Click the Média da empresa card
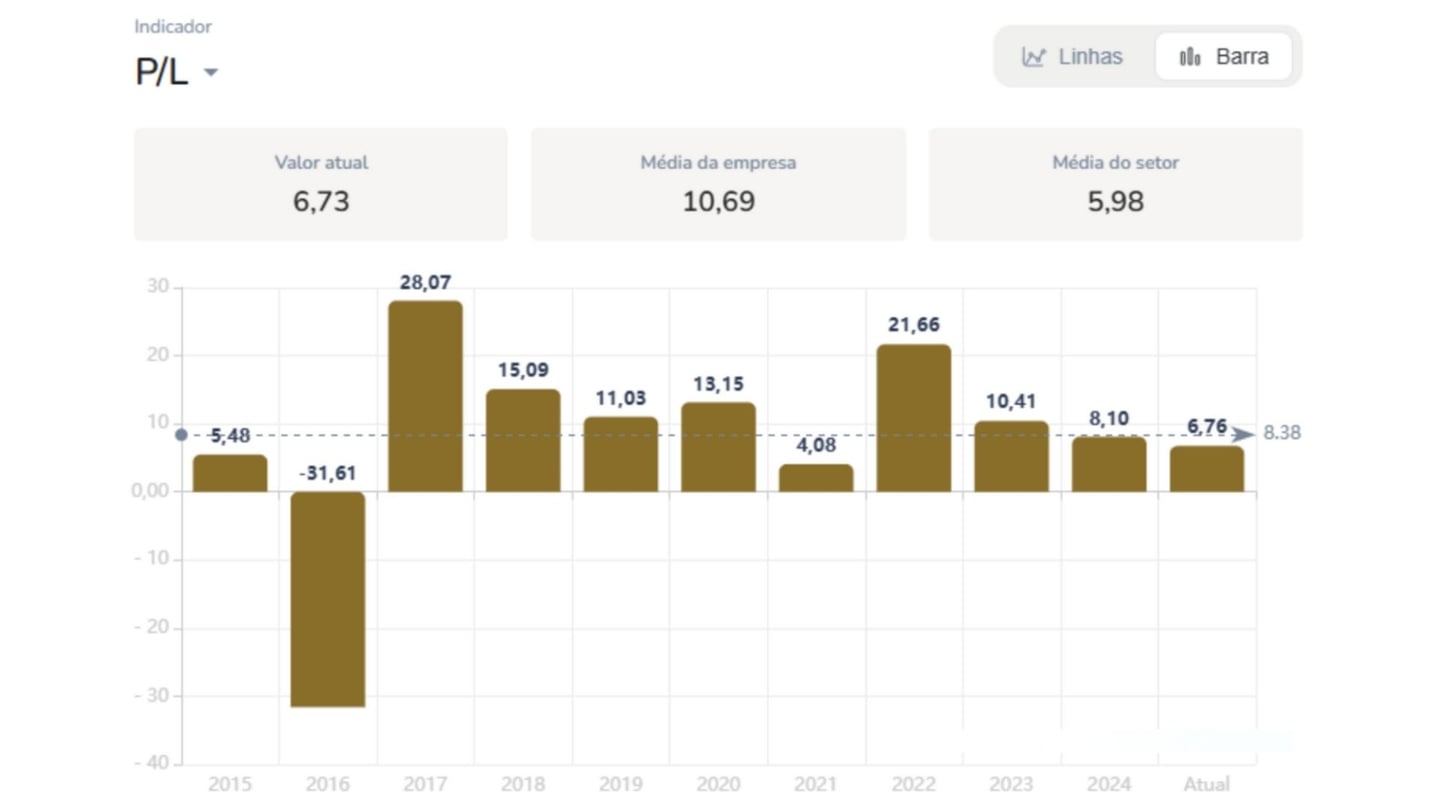Image resolution: width=1440 pixels, height=810 pixels. click(718, 184)
